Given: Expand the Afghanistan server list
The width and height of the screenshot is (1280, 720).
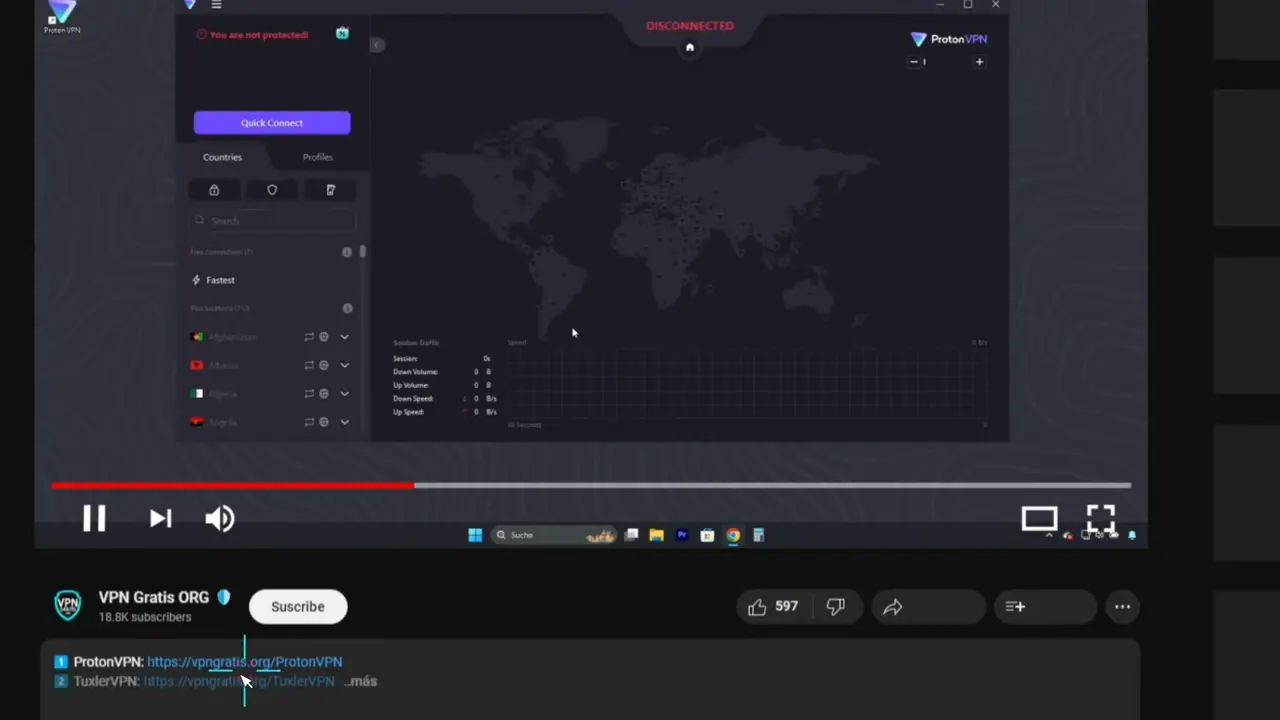Looking at the screenshot, I should tap(344, 337).
